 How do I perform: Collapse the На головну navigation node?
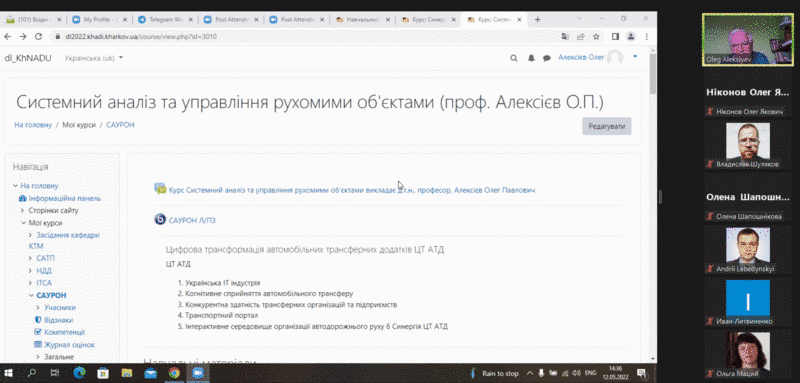(x=16, y=186)
